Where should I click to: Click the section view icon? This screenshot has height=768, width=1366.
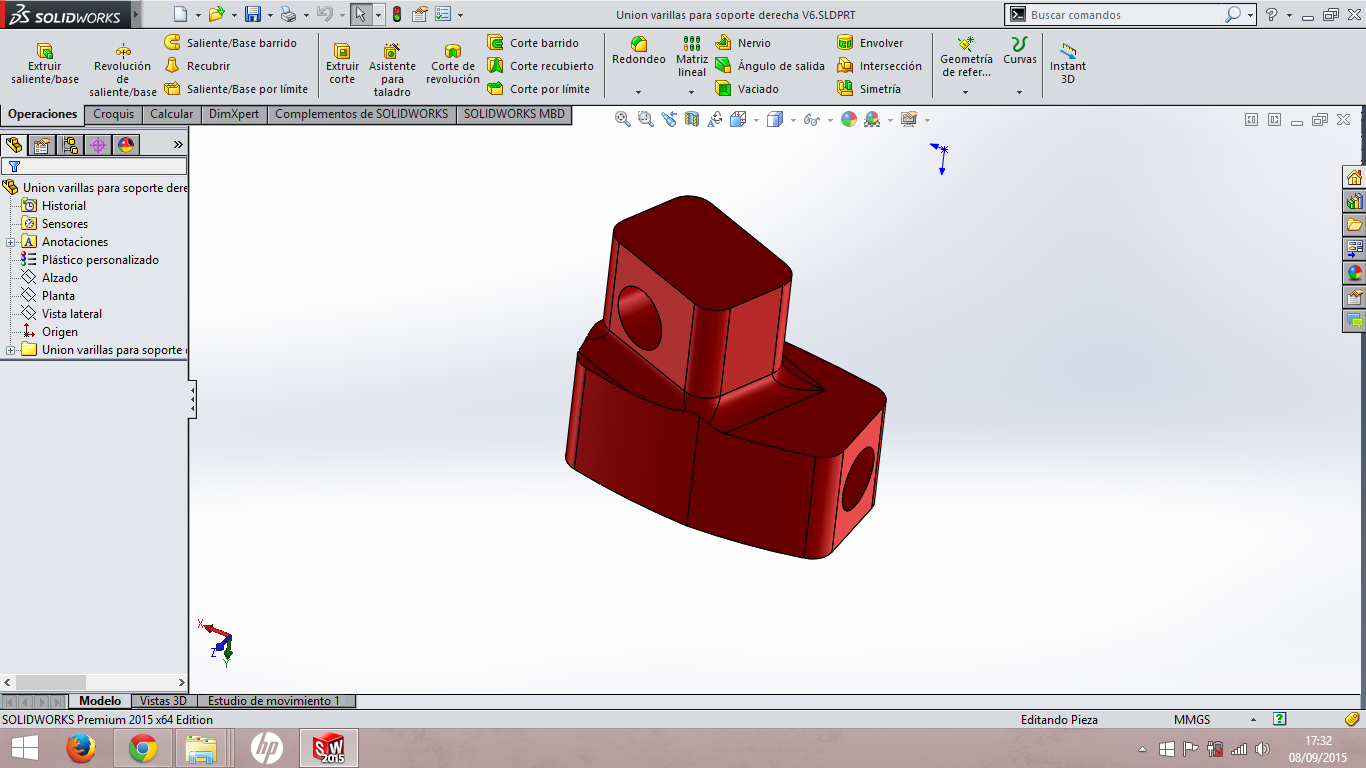(x=692, y=119)
